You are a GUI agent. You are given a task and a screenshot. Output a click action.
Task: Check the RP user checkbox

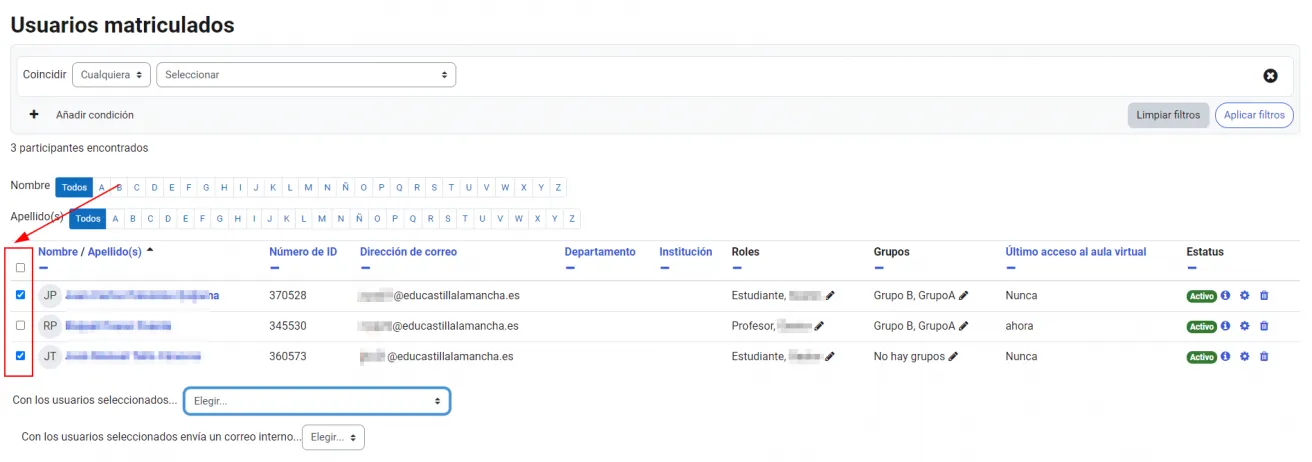(20, 326)
